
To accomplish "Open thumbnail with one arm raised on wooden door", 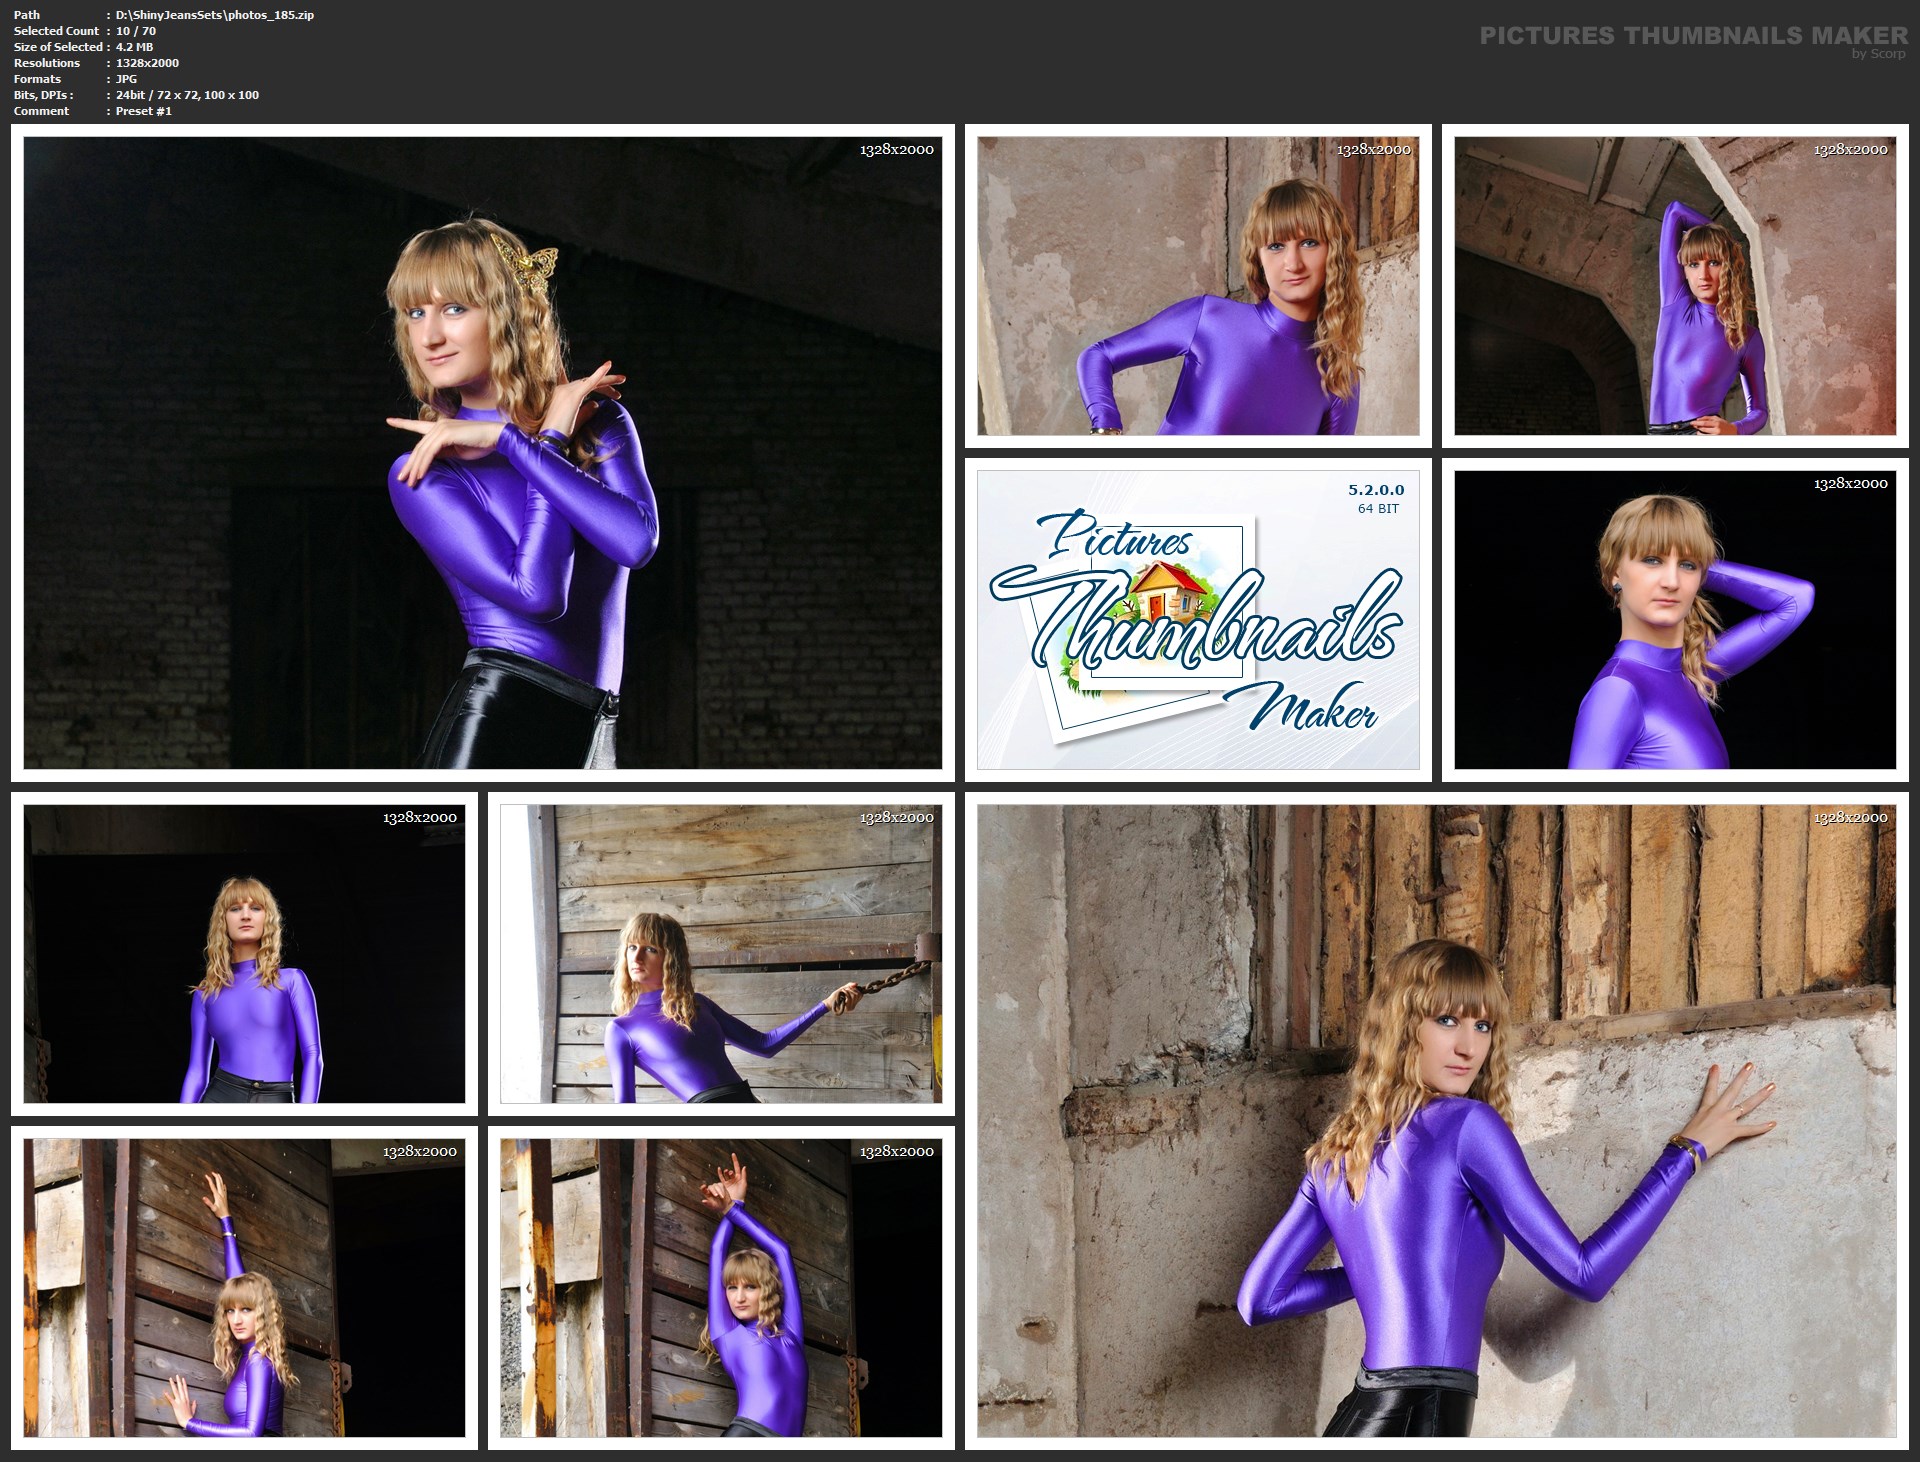I will (x=244, y=1288).
